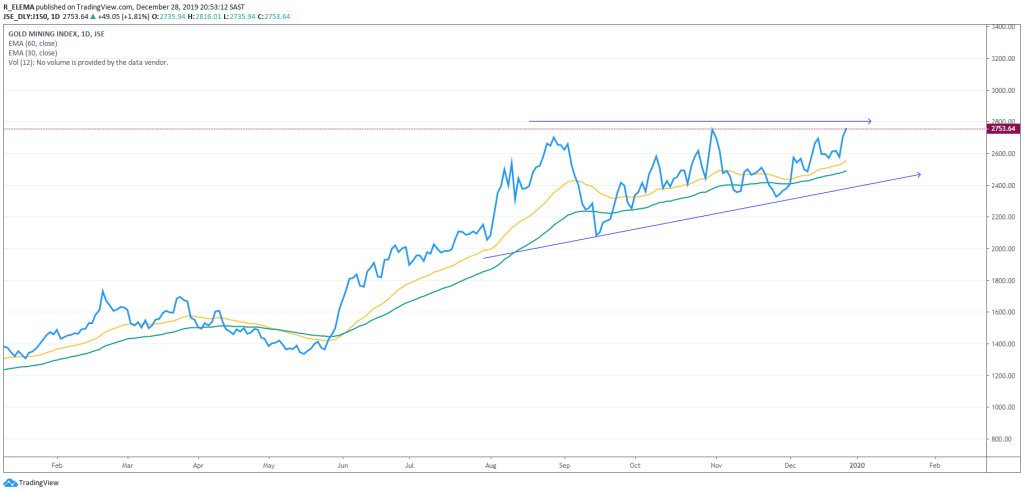Image resolution: width=1024 pixels, height=493 pixels.
Task: Click the Apr label on time axis
Action: (198, 465)
